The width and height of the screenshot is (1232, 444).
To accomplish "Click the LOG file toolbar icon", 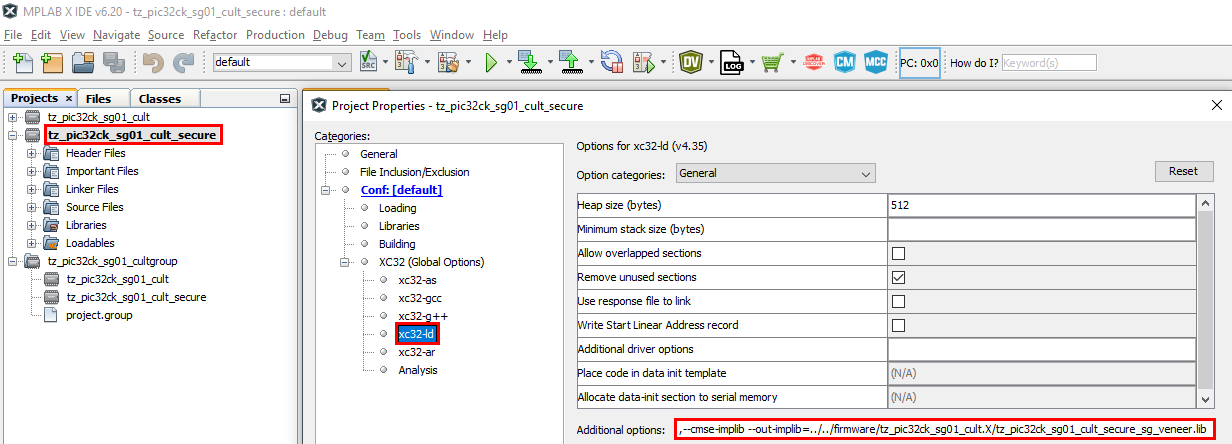I will (x=732, y=62).
